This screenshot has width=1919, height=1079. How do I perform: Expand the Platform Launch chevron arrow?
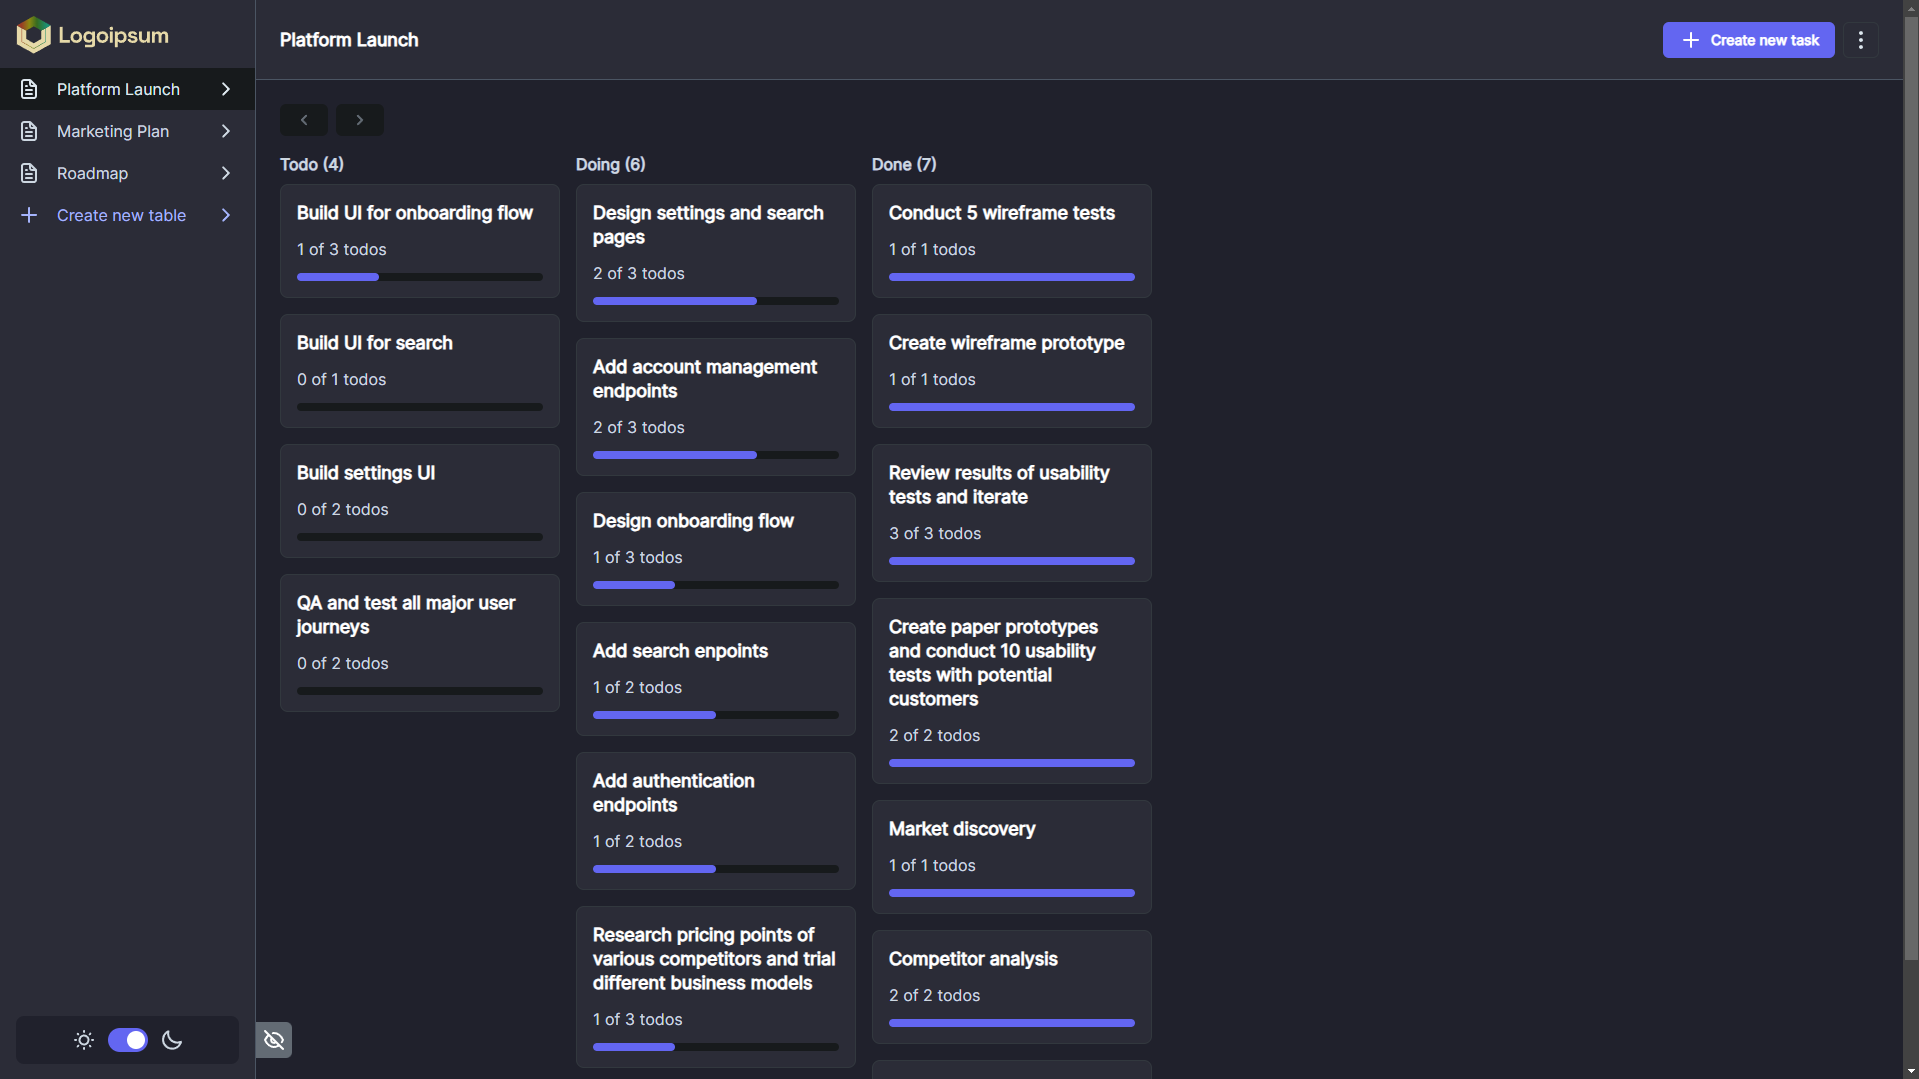tap(226, 89)
